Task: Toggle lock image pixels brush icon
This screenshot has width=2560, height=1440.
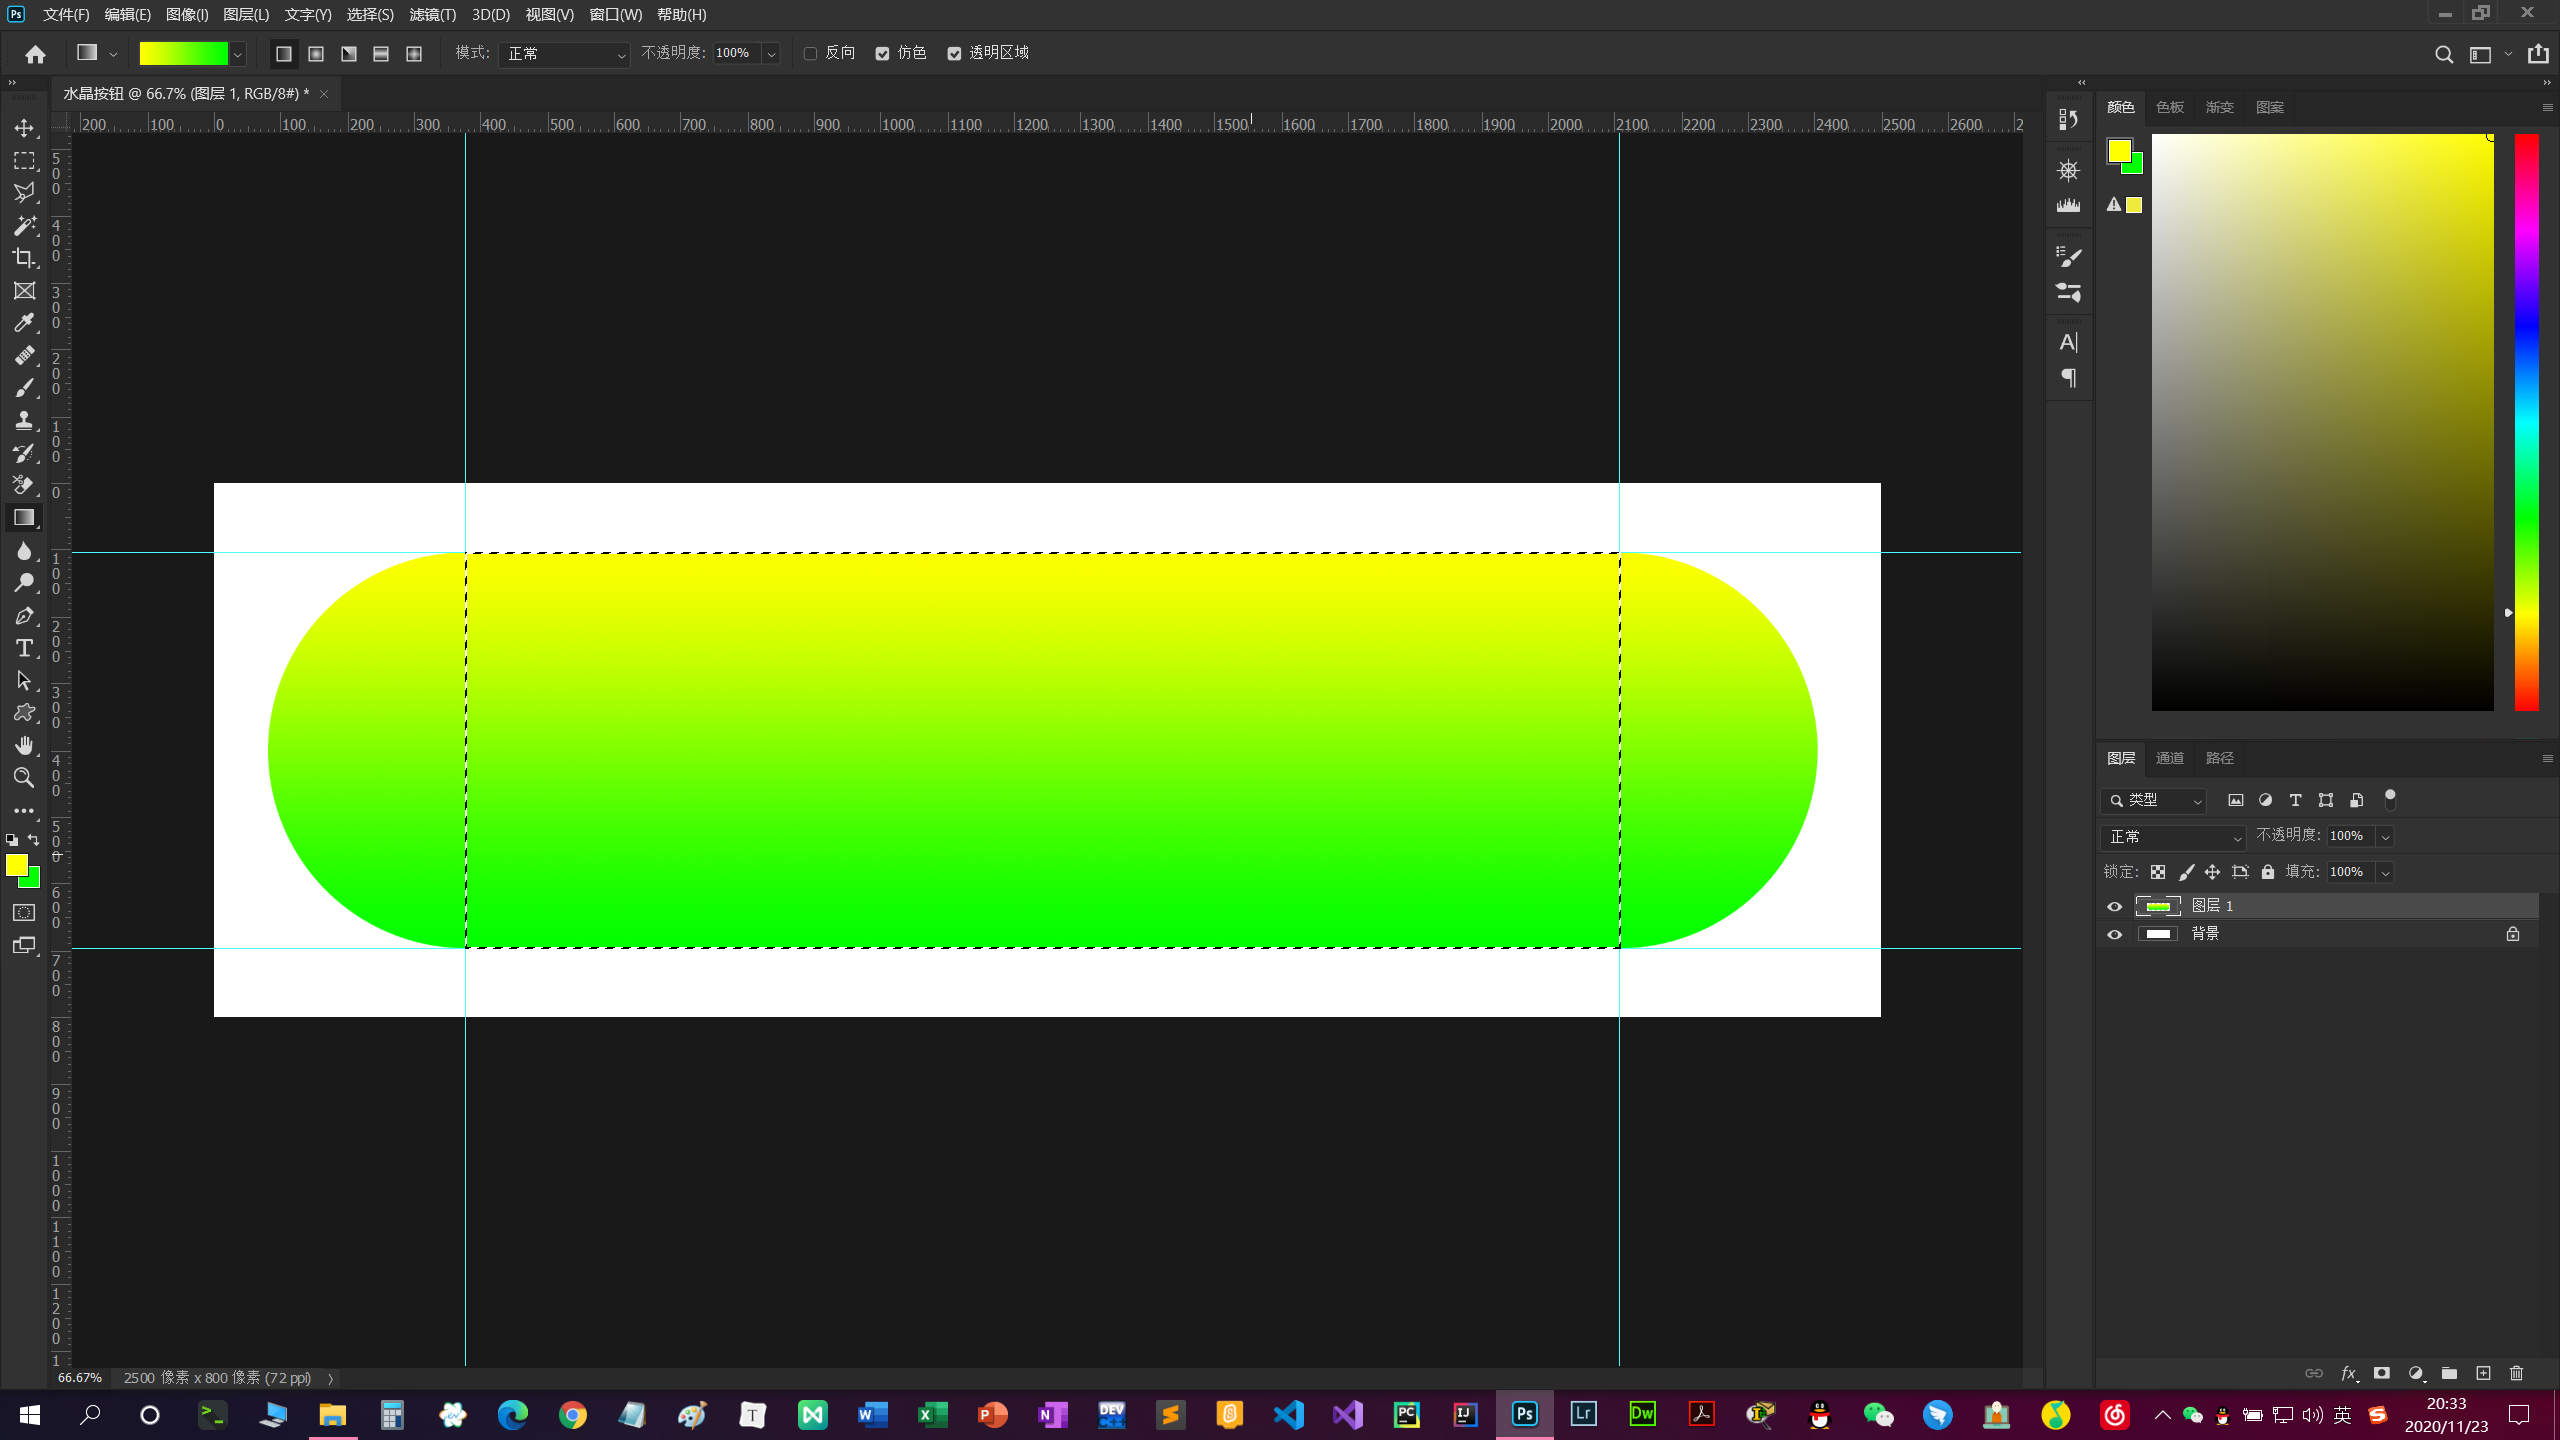Action: point(2186,872)
